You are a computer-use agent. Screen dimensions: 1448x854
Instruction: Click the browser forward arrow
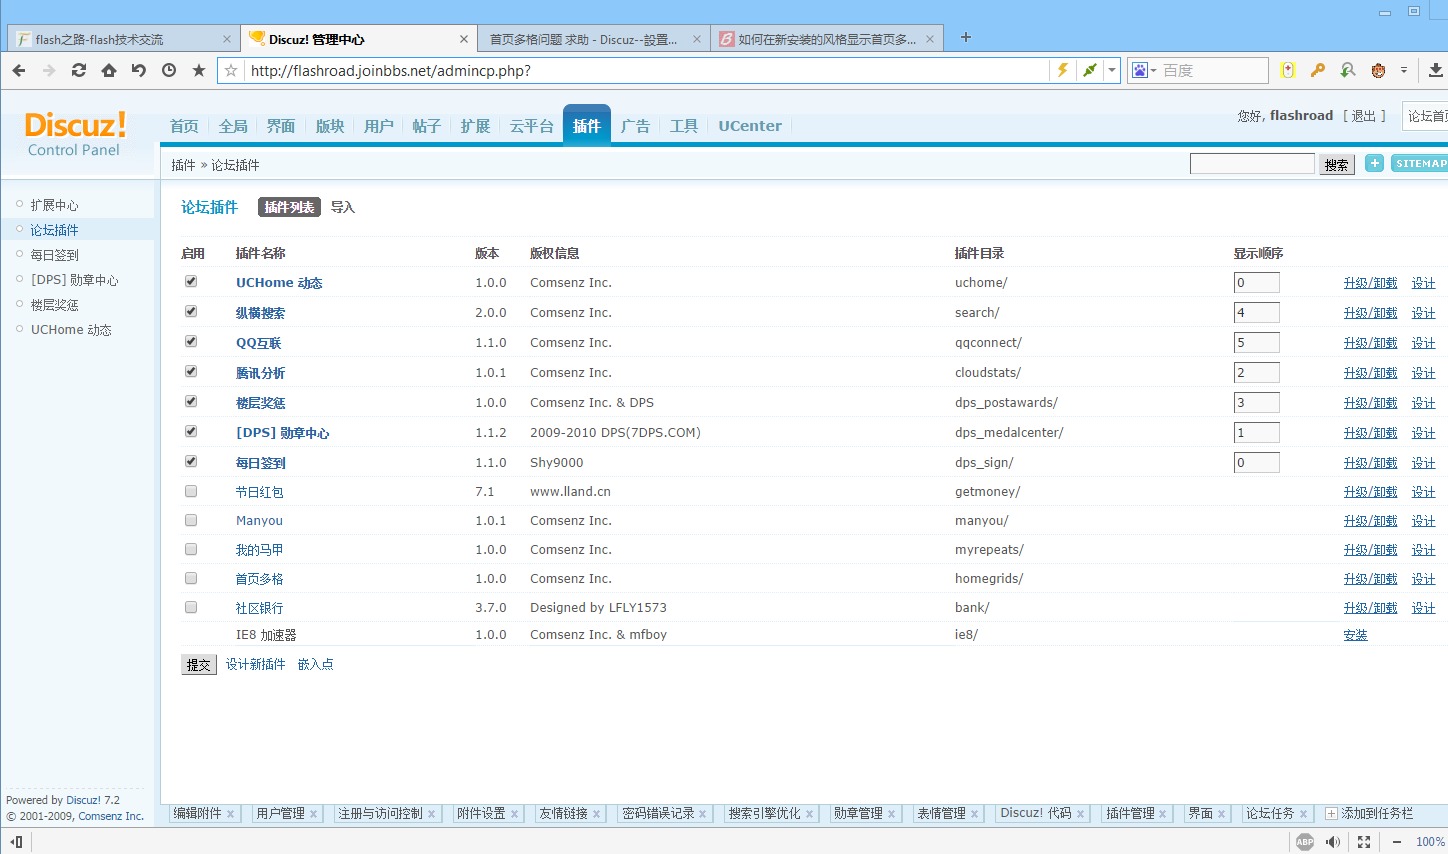tap(49, 70)
